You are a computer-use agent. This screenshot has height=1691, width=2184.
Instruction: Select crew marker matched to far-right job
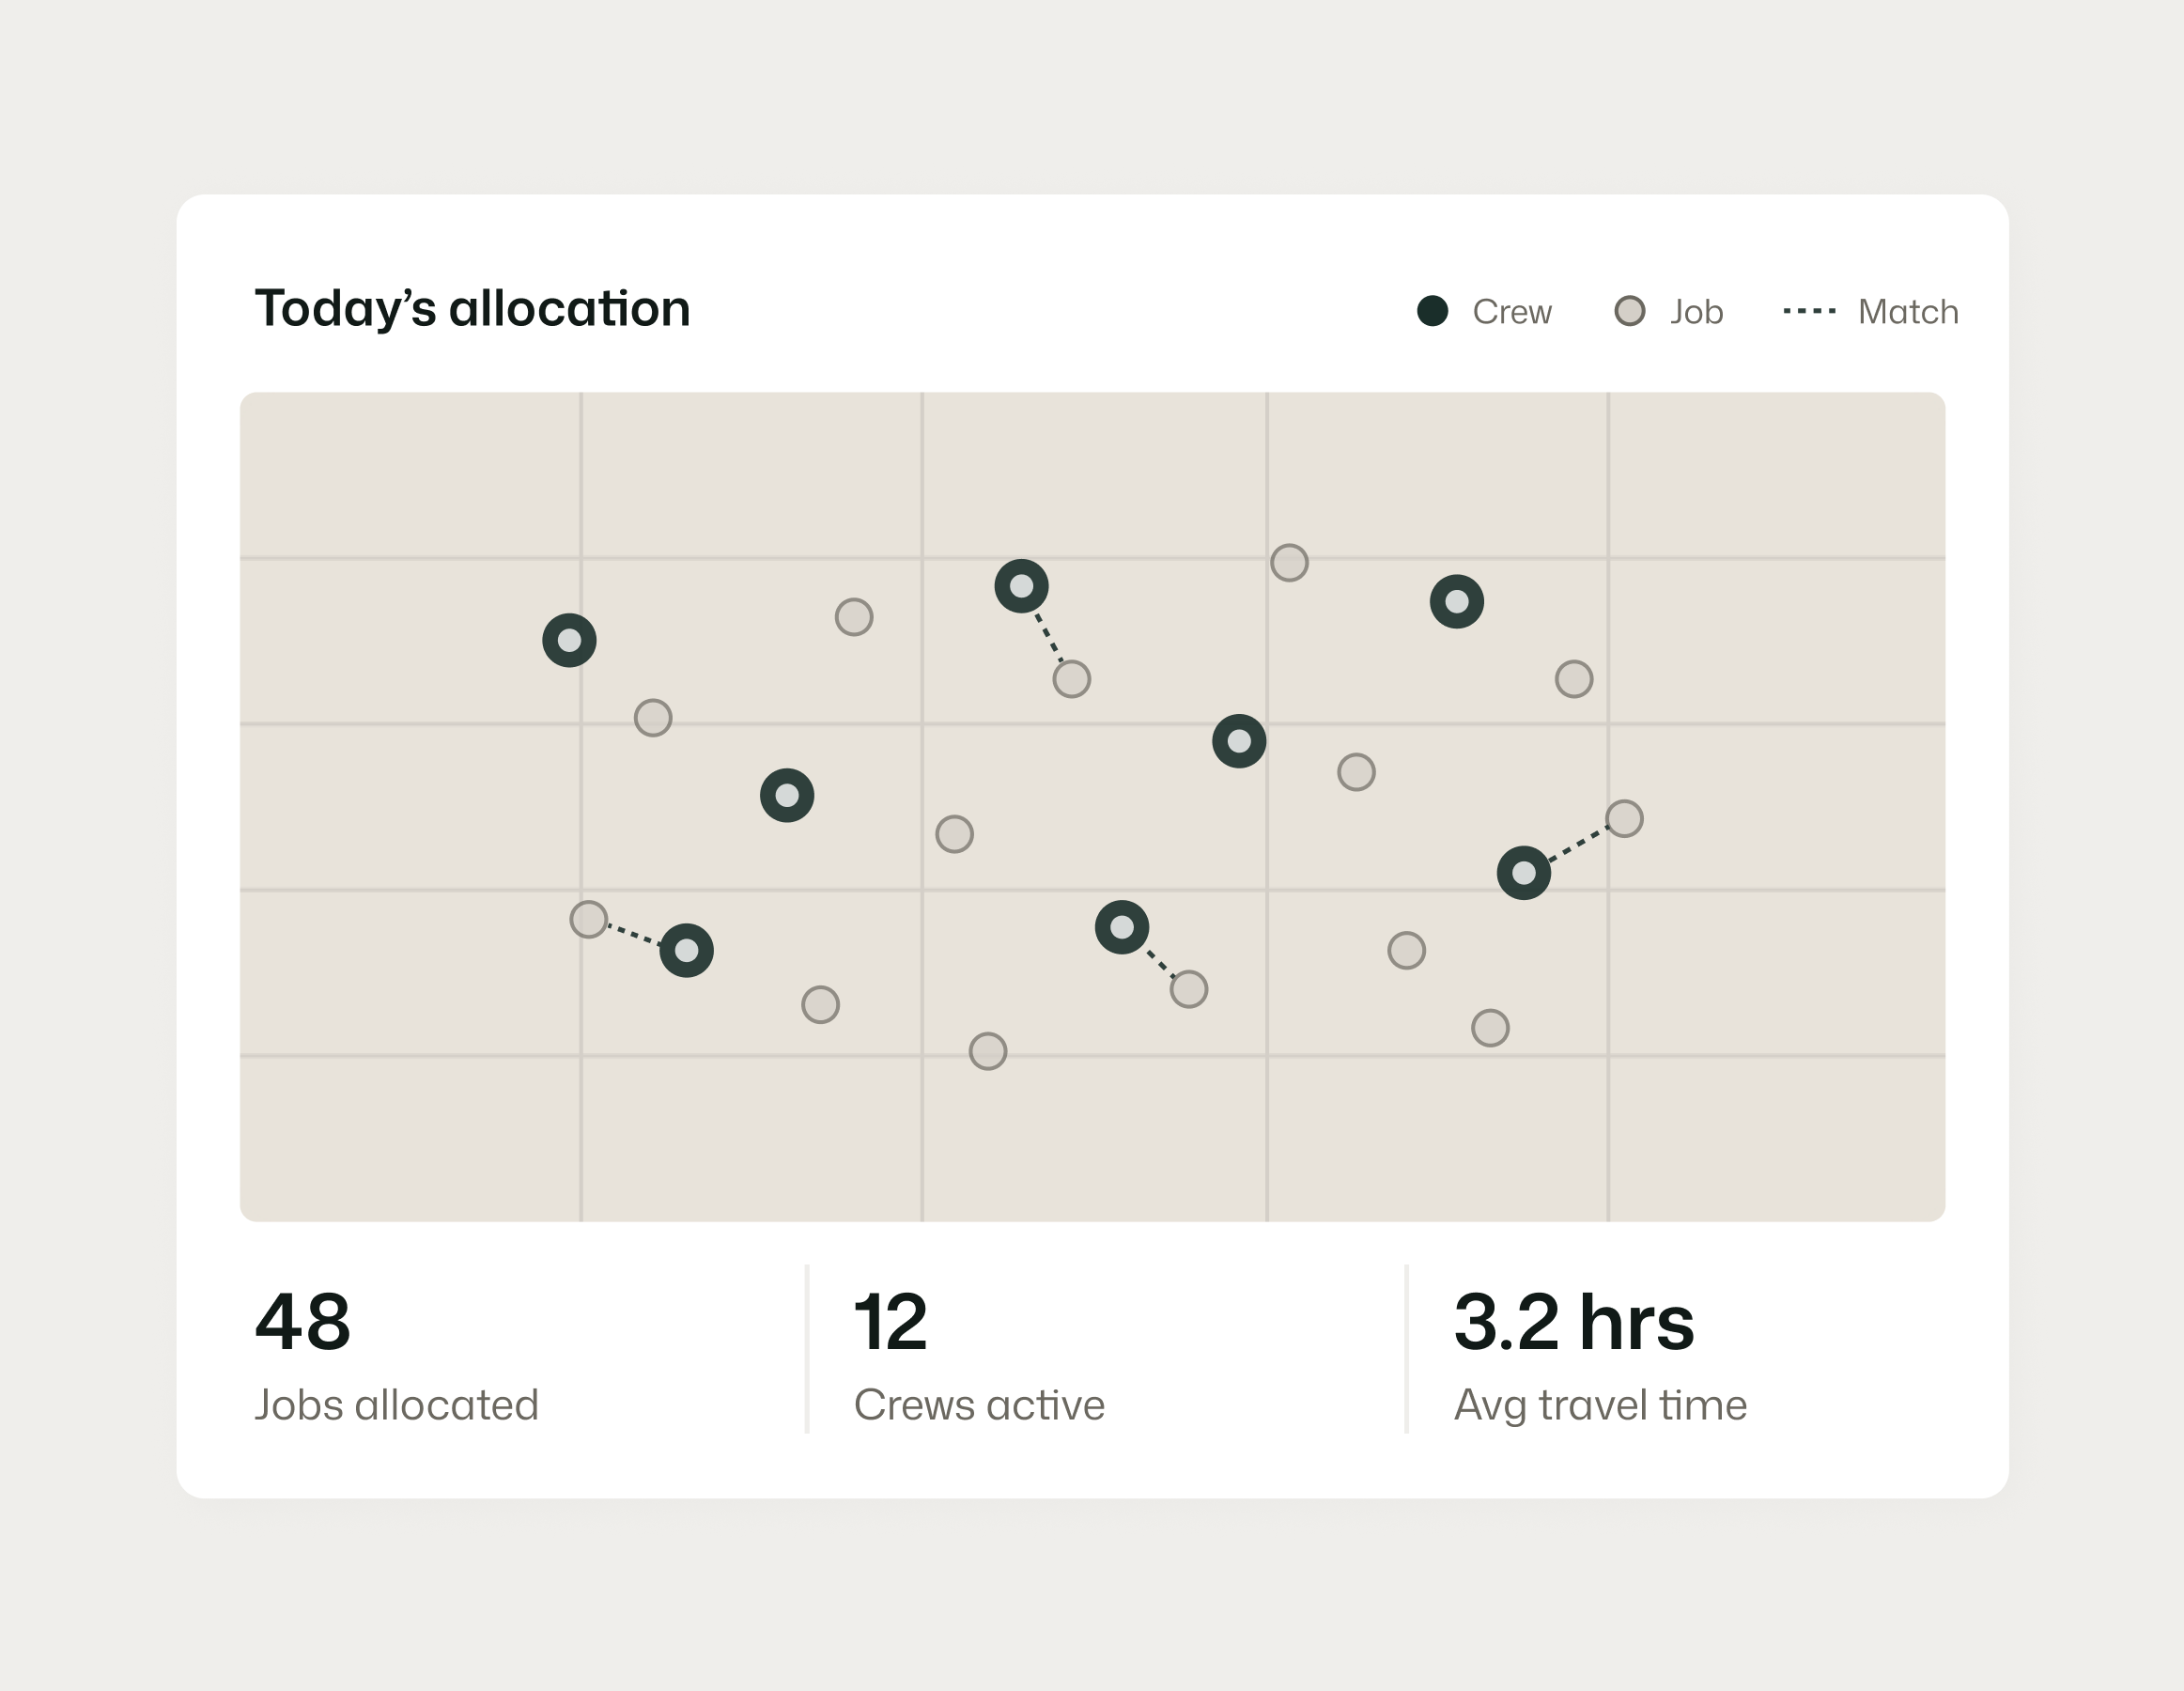pos(1523,873)
